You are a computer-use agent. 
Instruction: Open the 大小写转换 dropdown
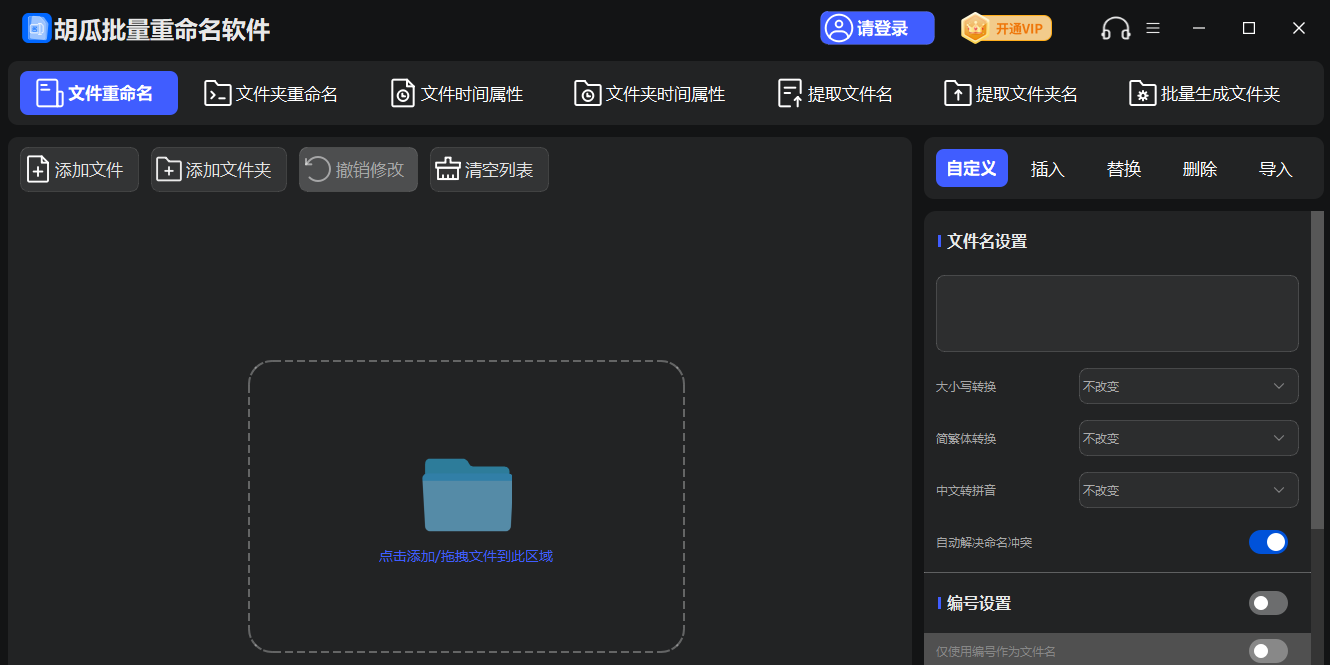[x=1188, y=385]
